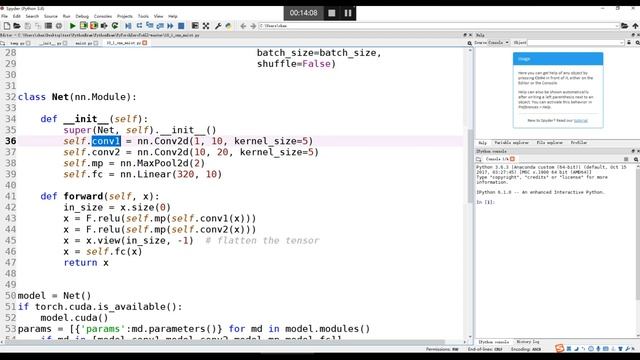Switch to File explorer tab
Screen dimensions: 640x360
[x=549, y=143]
